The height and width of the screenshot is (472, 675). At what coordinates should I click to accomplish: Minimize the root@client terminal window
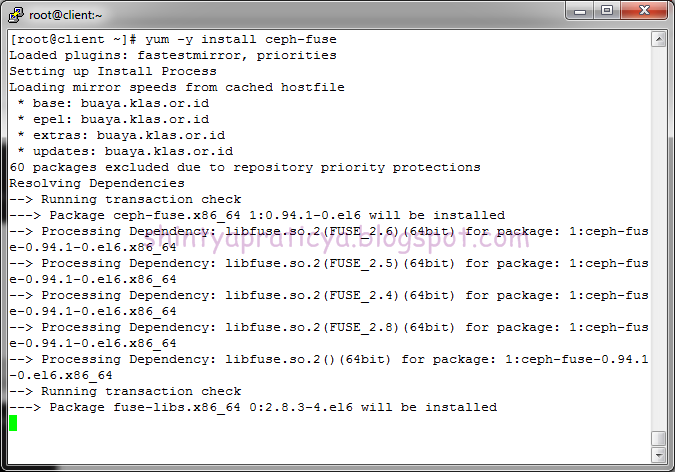pos(579,10)
